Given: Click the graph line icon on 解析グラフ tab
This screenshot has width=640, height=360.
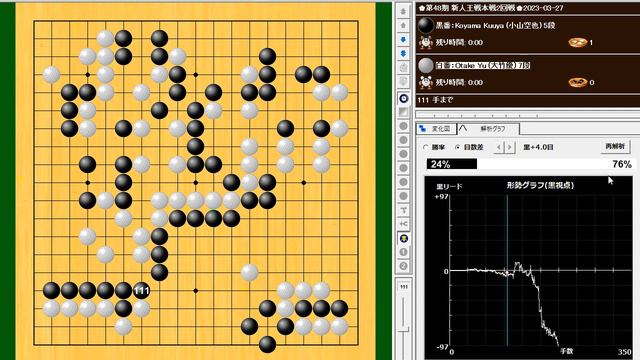Looking at the screenshot, I should (x=463, y=128).
